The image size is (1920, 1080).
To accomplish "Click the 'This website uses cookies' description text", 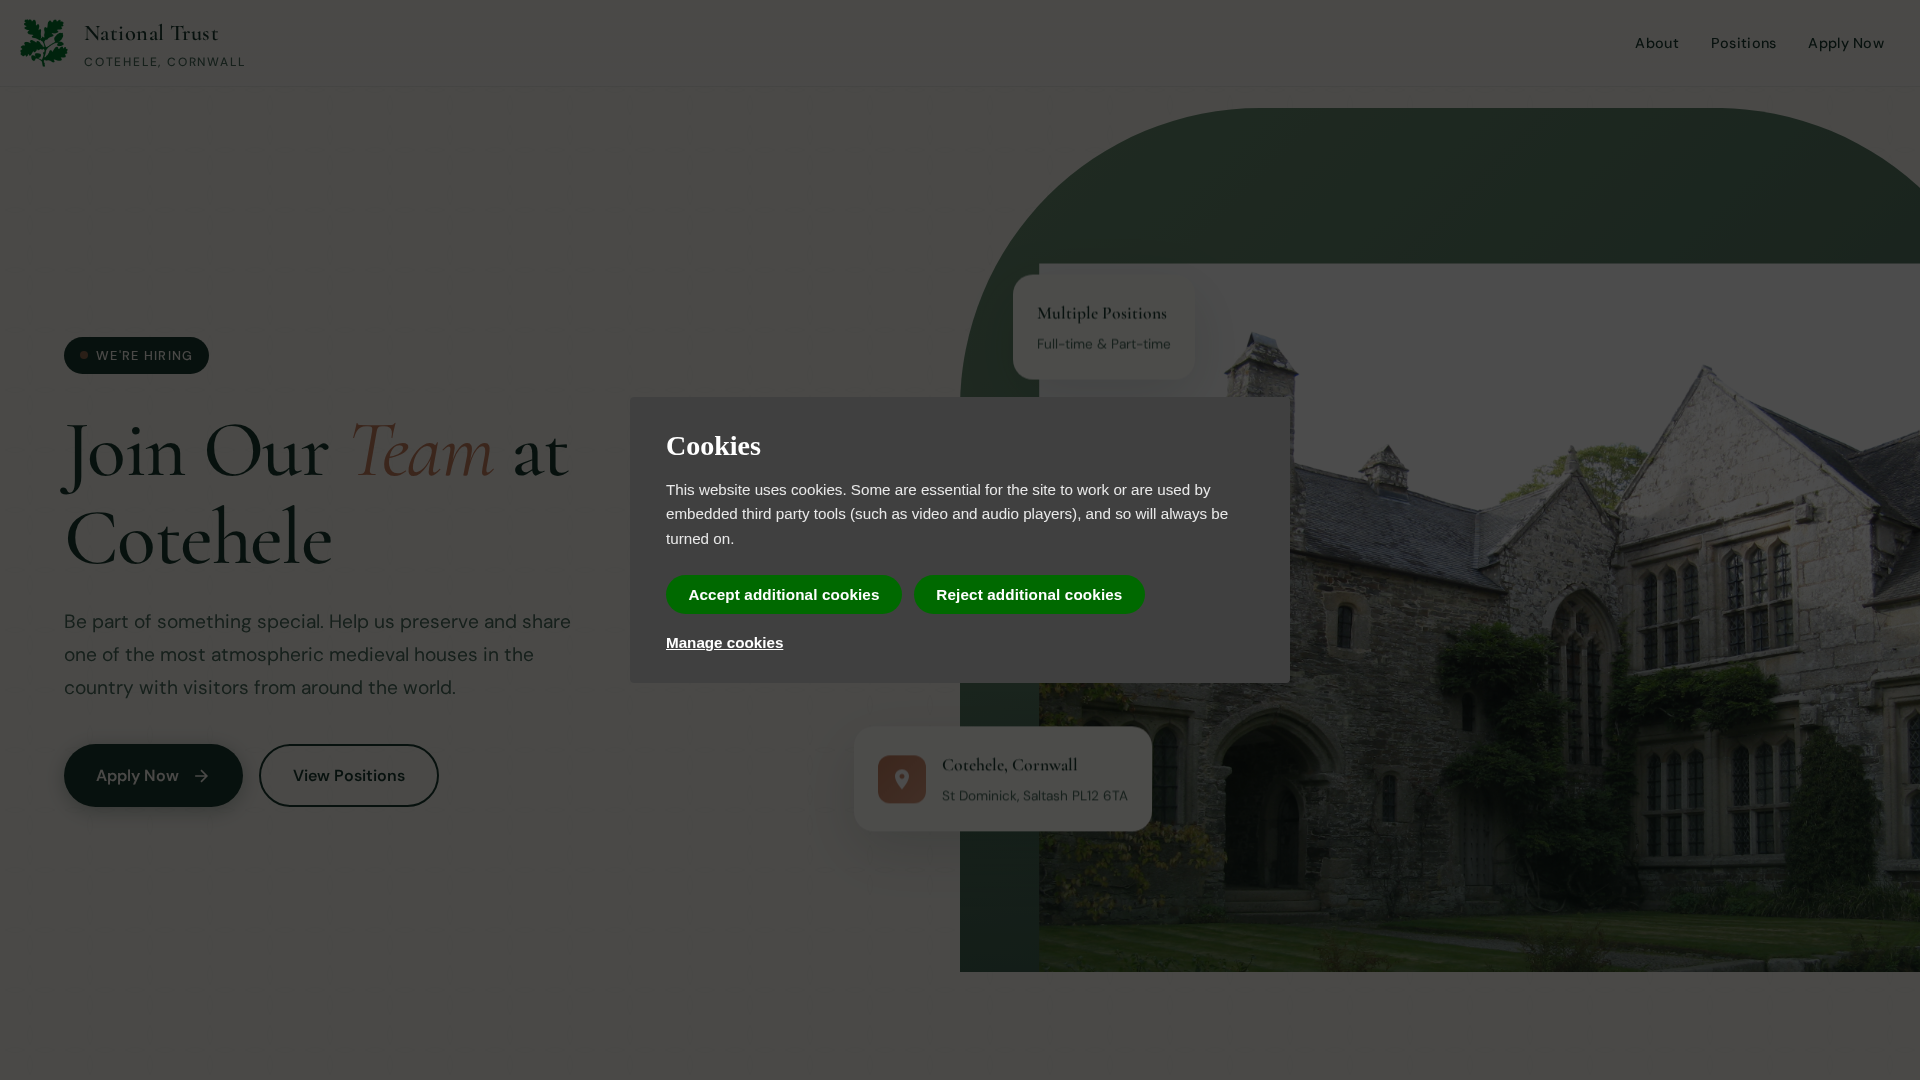I will (947, 514).
